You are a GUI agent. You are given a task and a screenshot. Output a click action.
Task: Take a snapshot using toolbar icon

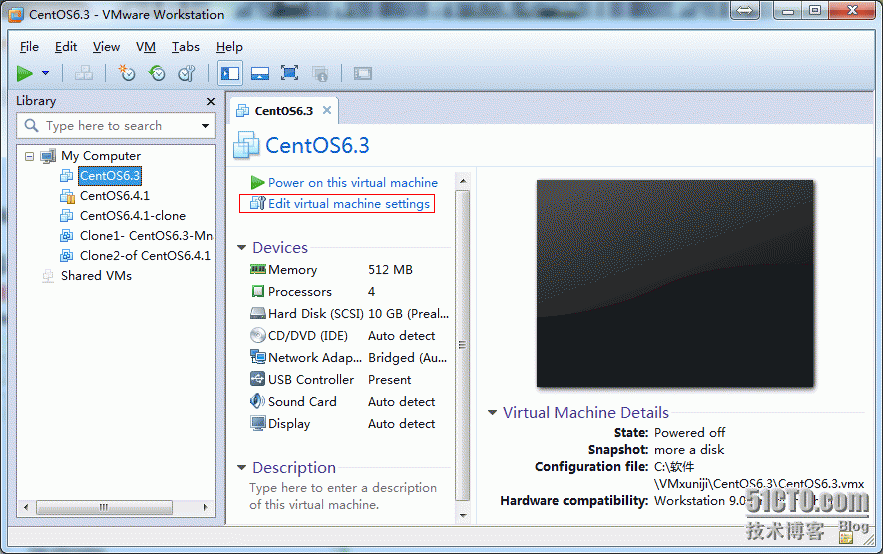[x=127, y=73]
